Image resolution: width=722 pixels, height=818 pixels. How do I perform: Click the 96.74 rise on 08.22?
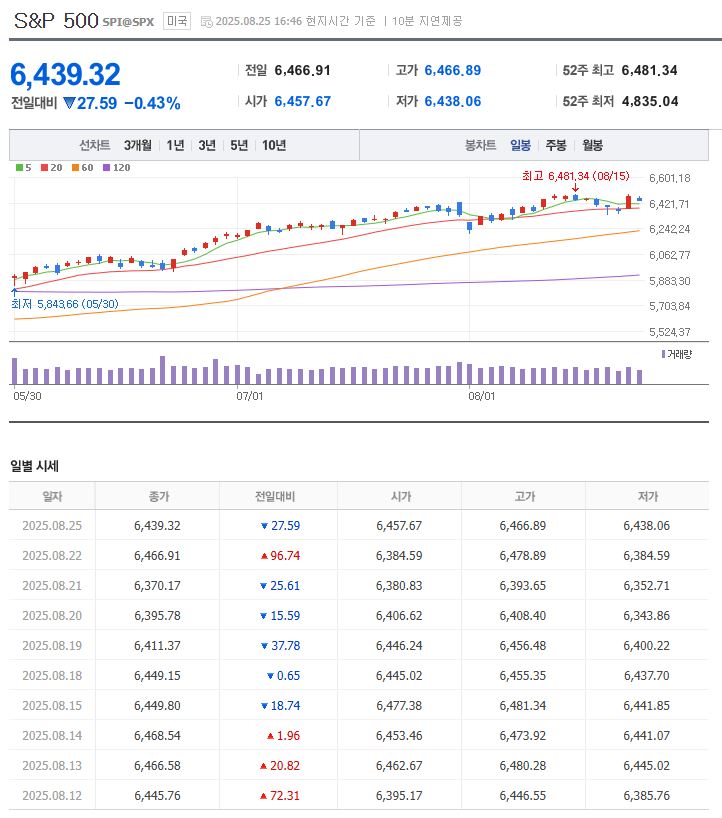(x=285, y=556)
